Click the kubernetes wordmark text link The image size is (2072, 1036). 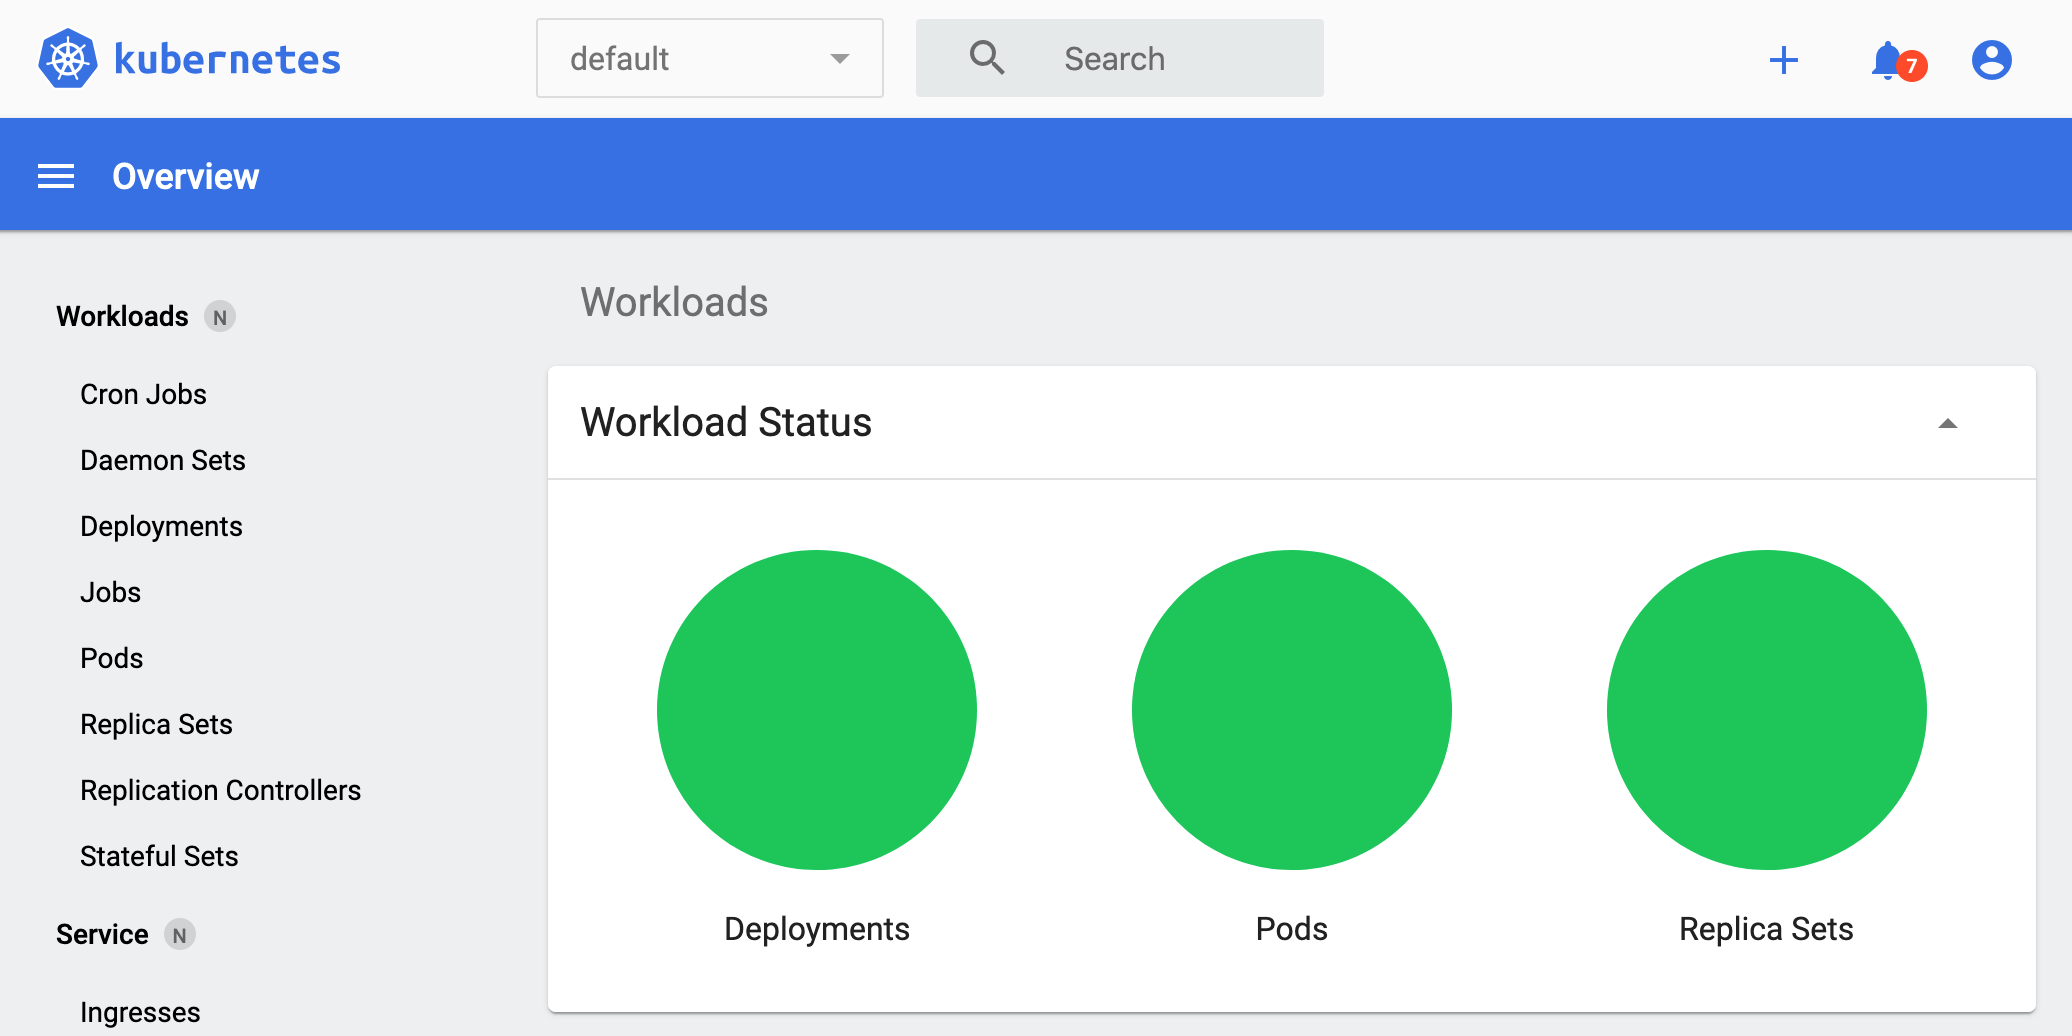pos(227,59)
